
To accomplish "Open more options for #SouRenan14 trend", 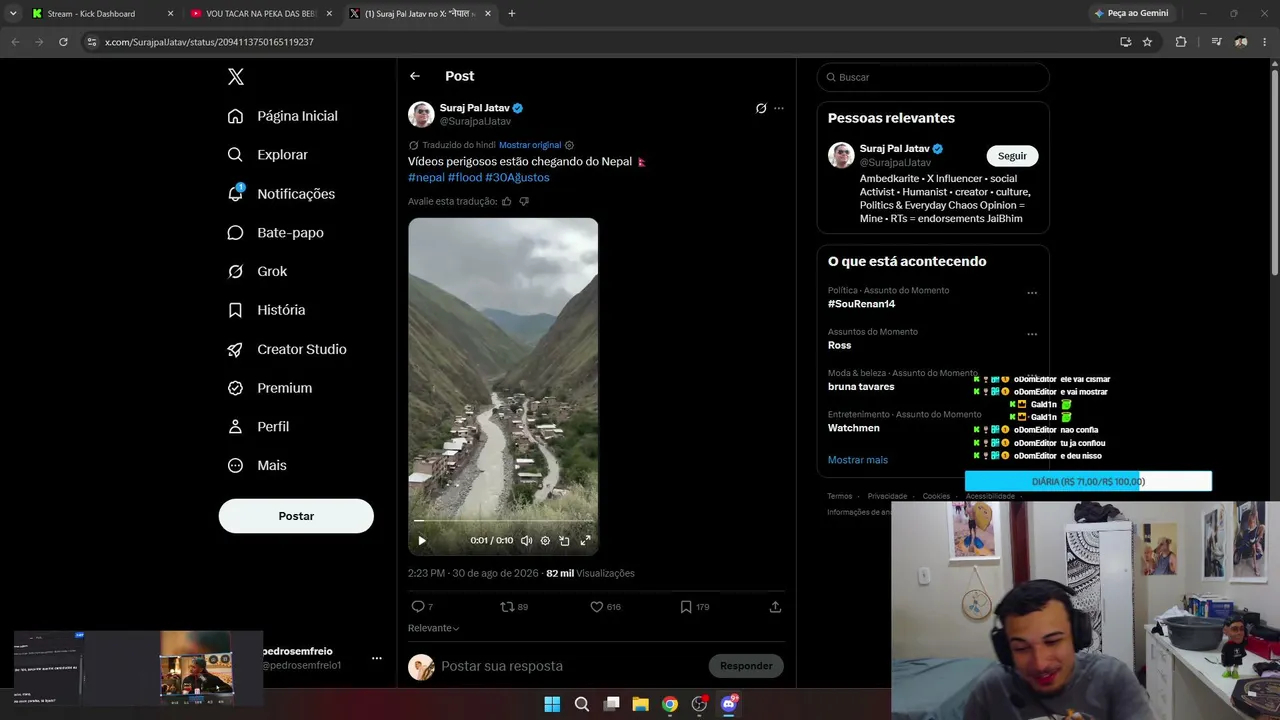I will [x=1032, y=293].
